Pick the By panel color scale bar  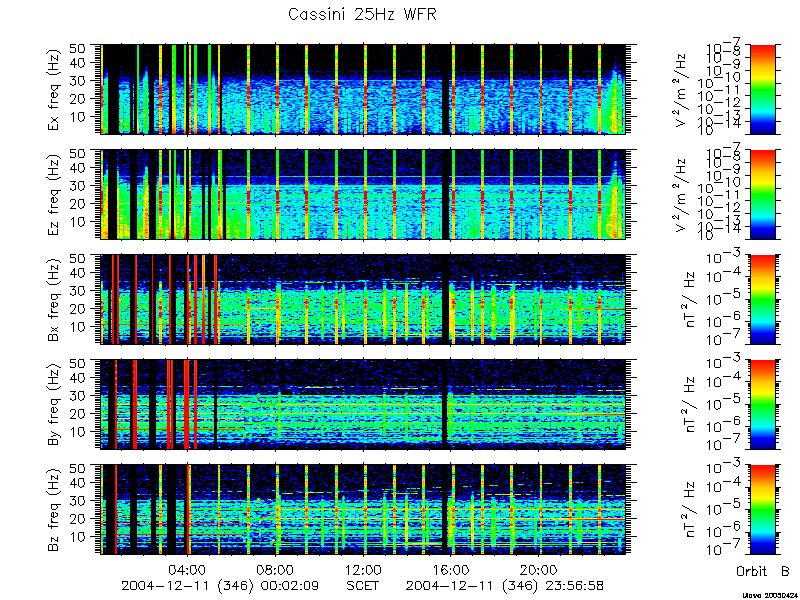(762, 405)
